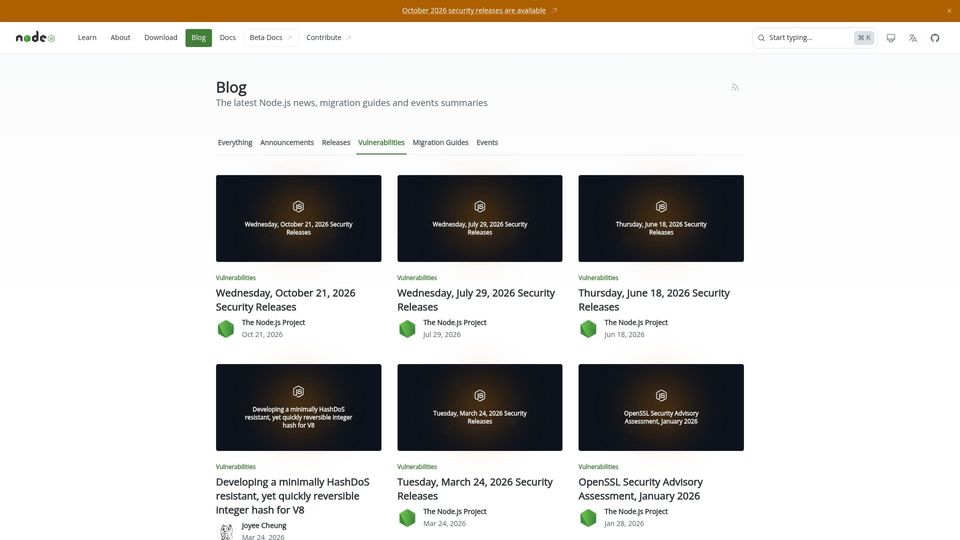This screenshot has height=540, width=960.
Task: Select the Blog nav item
Action: point(198,37)
